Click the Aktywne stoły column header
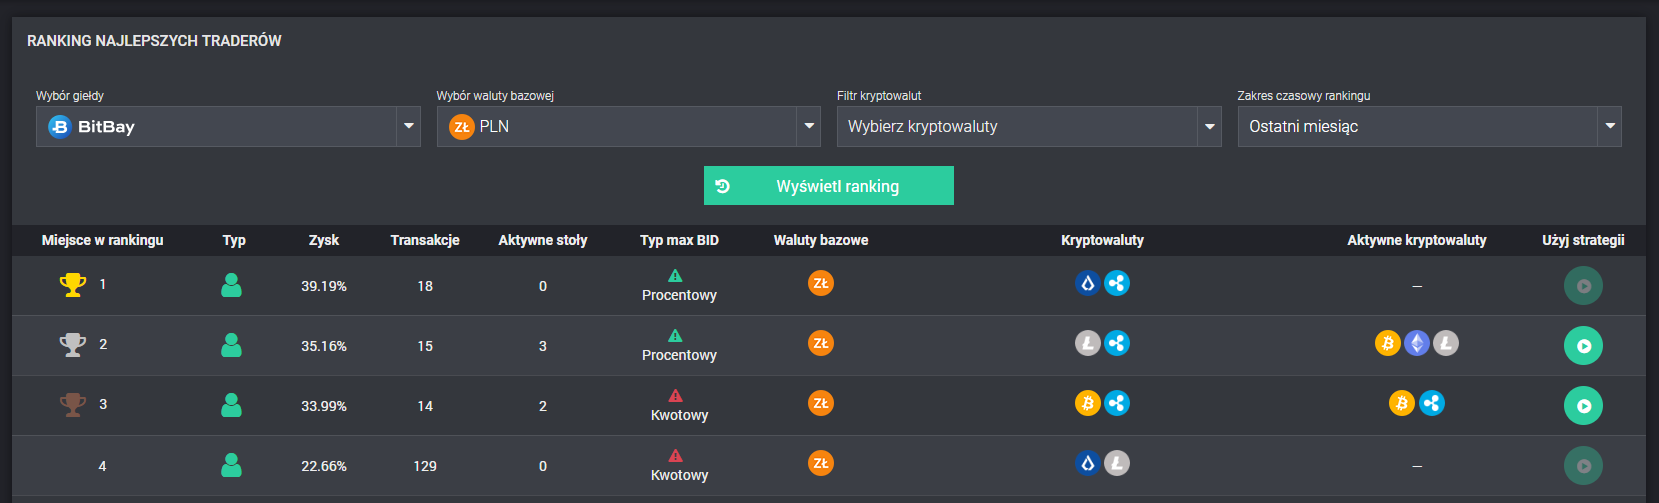1659x503 pixels. tap(543, 240)
